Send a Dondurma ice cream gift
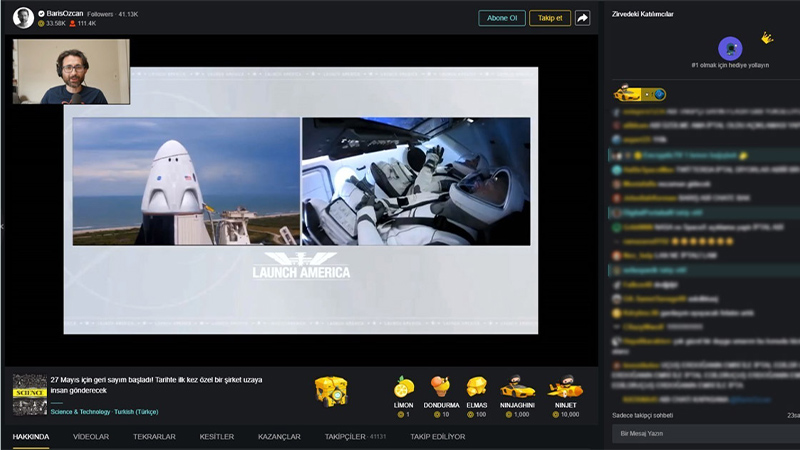 441,396
